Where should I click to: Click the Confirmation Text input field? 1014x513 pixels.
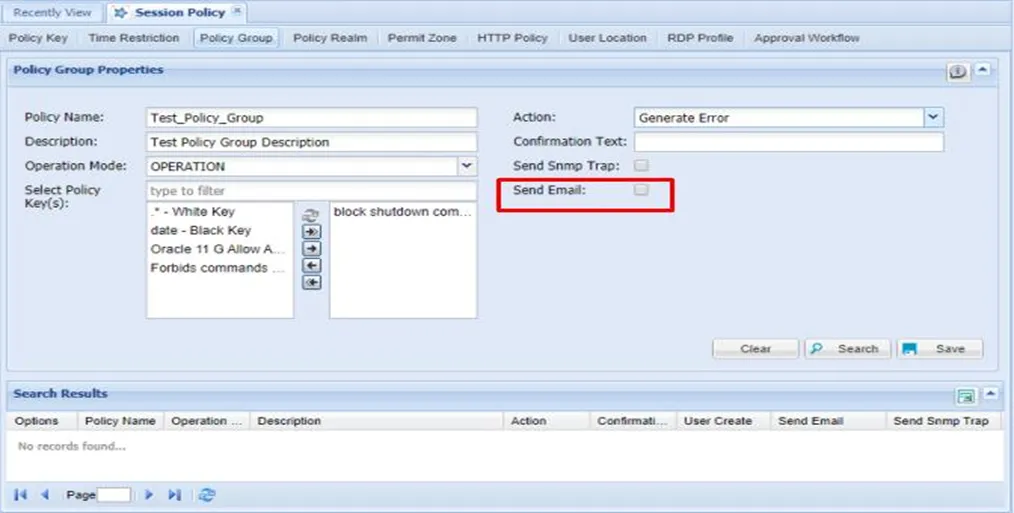click(x=789, y=142)
